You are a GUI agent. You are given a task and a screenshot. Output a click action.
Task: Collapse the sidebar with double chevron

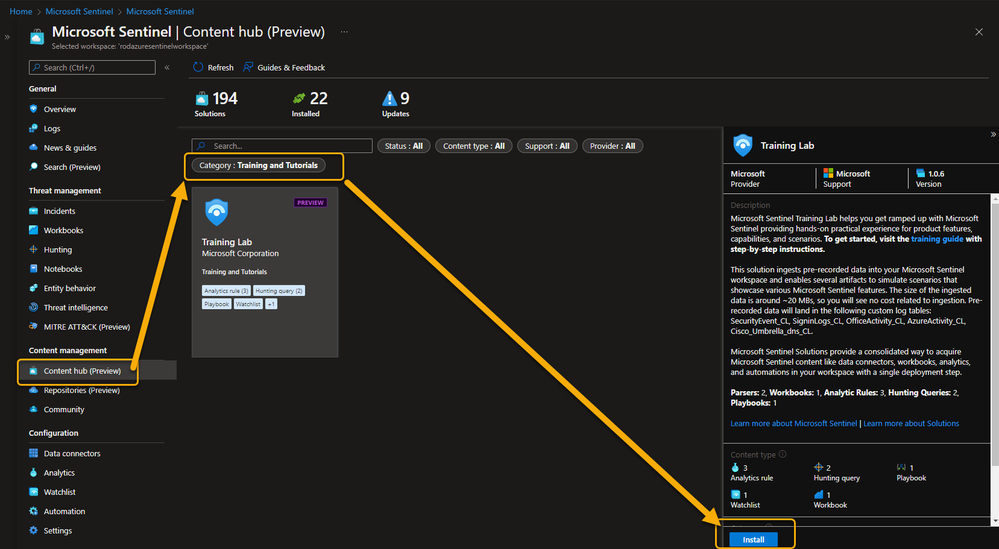coord(167,67)
